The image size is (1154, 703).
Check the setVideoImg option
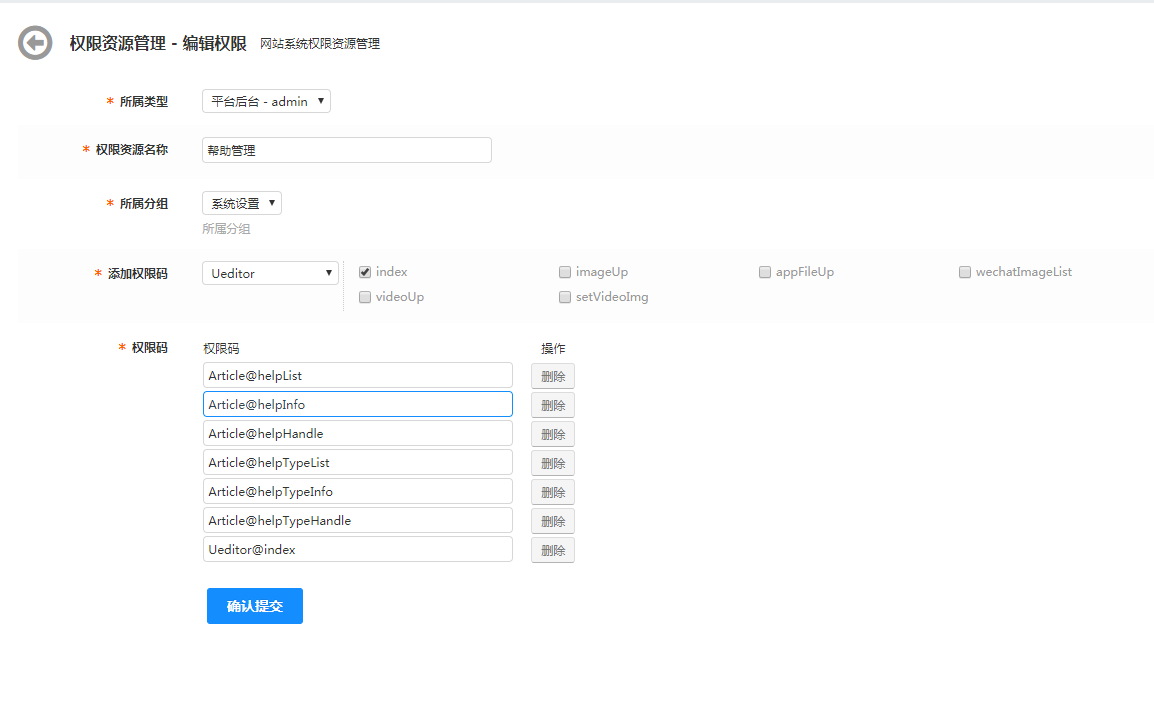(x=565, y=297)
